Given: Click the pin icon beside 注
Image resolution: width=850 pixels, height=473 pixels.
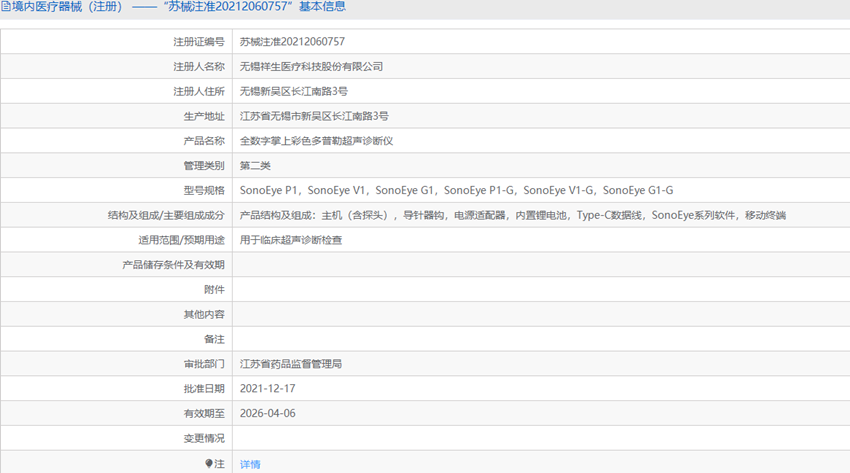Looking at the screenshot, I should (x=209, y=463).
